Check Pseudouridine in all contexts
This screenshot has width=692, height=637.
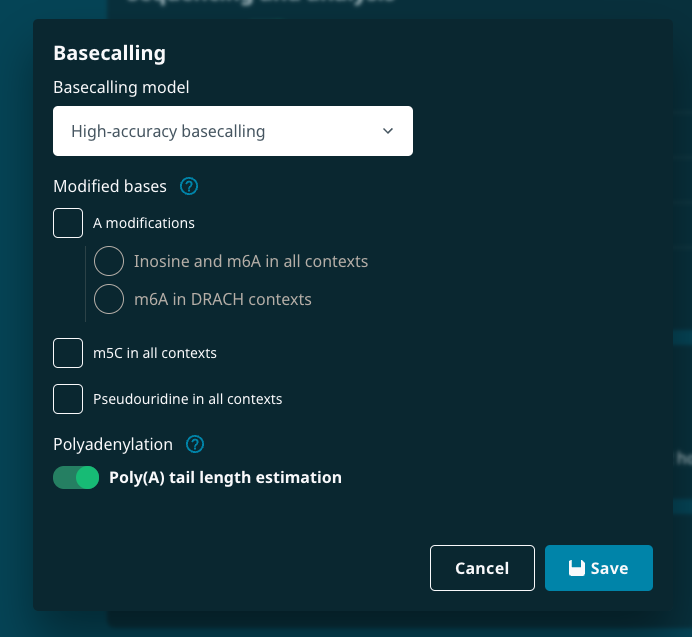coord(68,399)
